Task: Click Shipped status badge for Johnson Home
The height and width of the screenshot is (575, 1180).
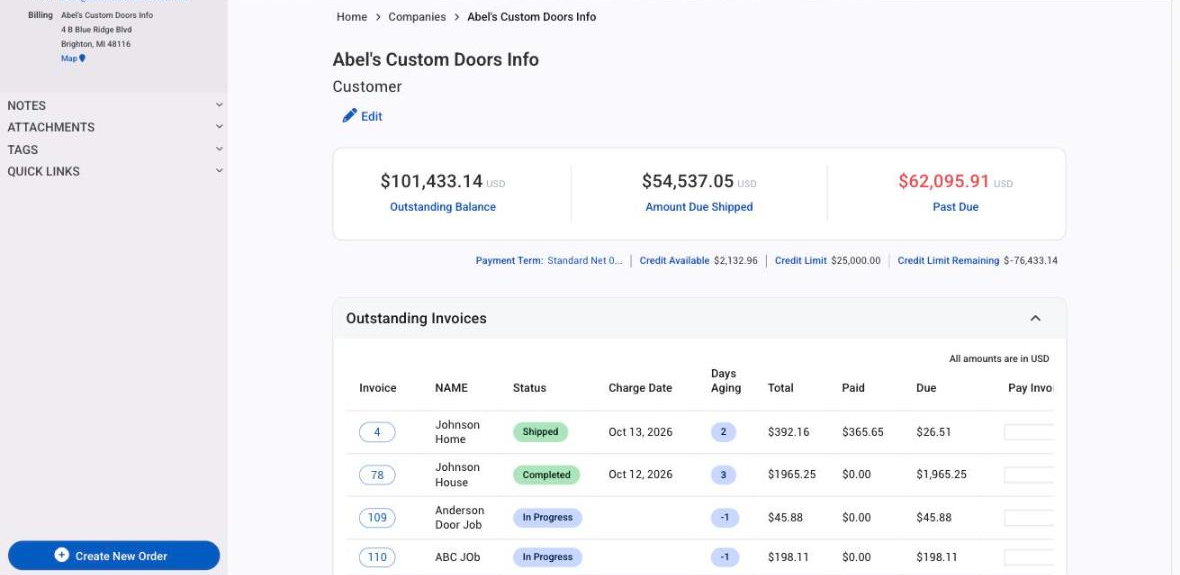Action: pos(540,432)
